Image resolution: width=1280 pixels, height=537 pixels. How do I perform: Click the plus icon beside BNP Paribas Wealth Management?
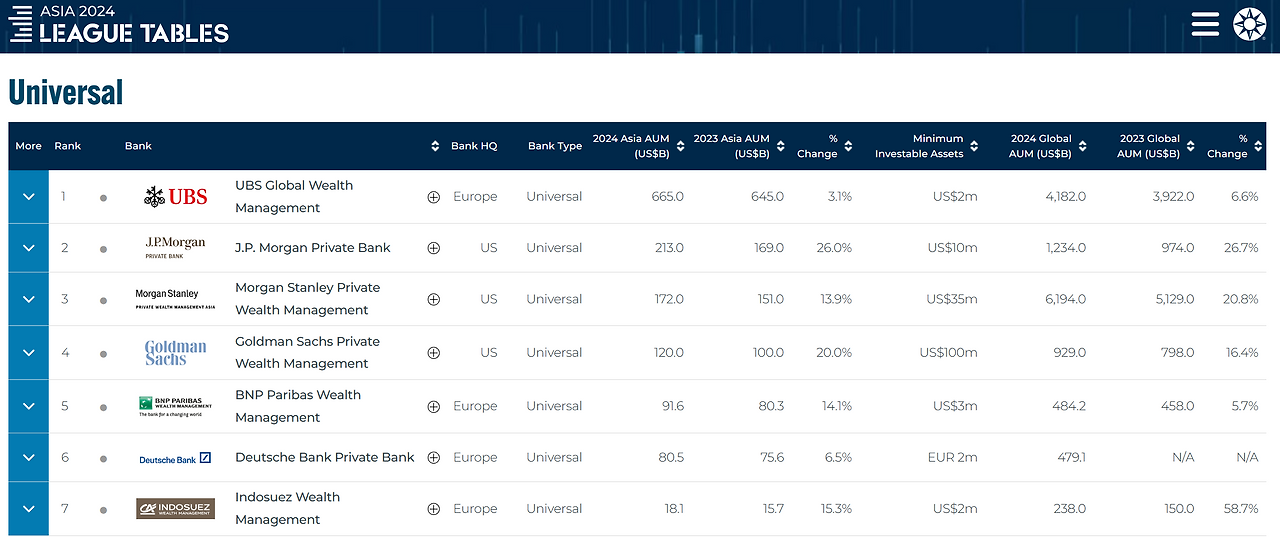tap(434, 407)
